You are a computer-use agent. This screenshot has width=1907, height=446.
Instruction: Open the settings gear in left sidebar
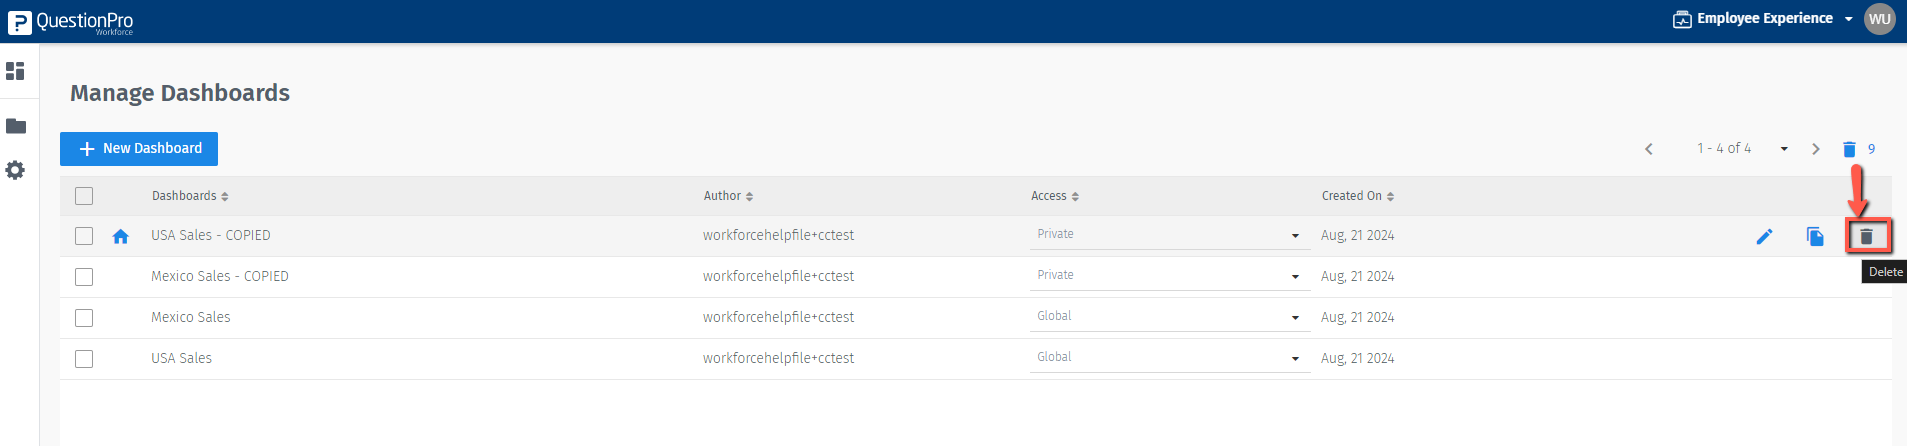pyautogui.click(x=15, y=170)
